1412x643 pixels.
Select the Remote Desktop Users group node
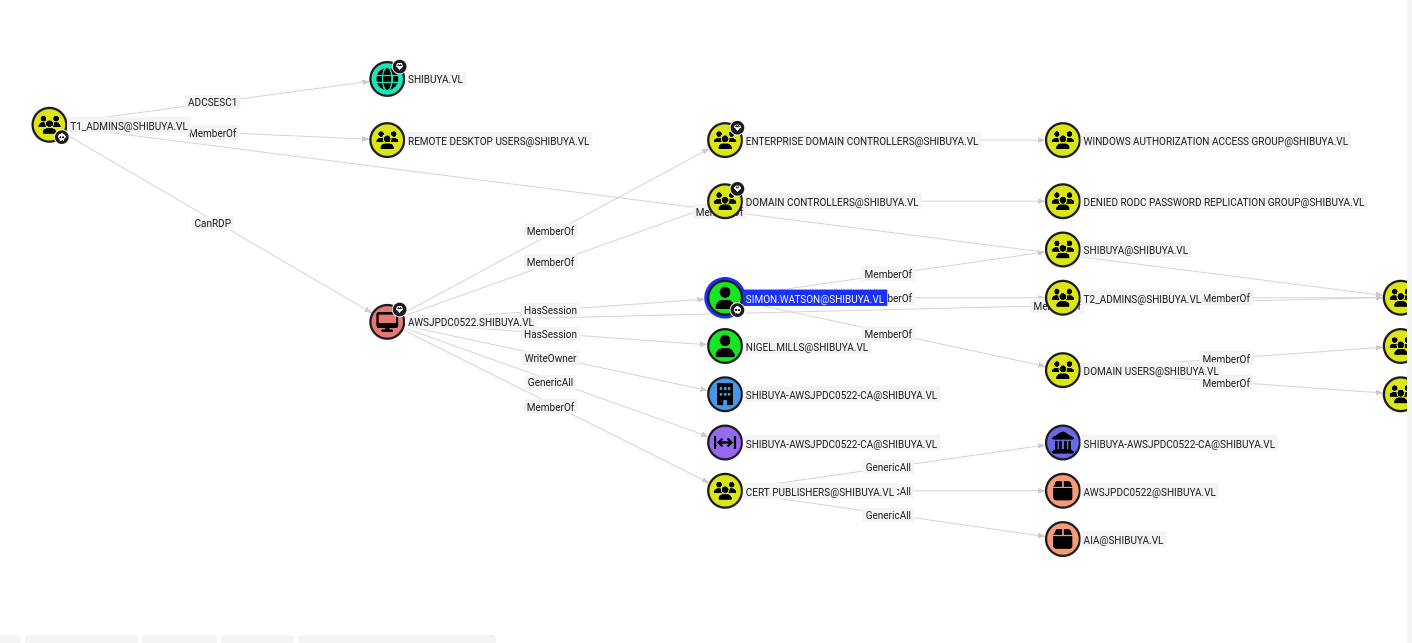tap(387, 140)
